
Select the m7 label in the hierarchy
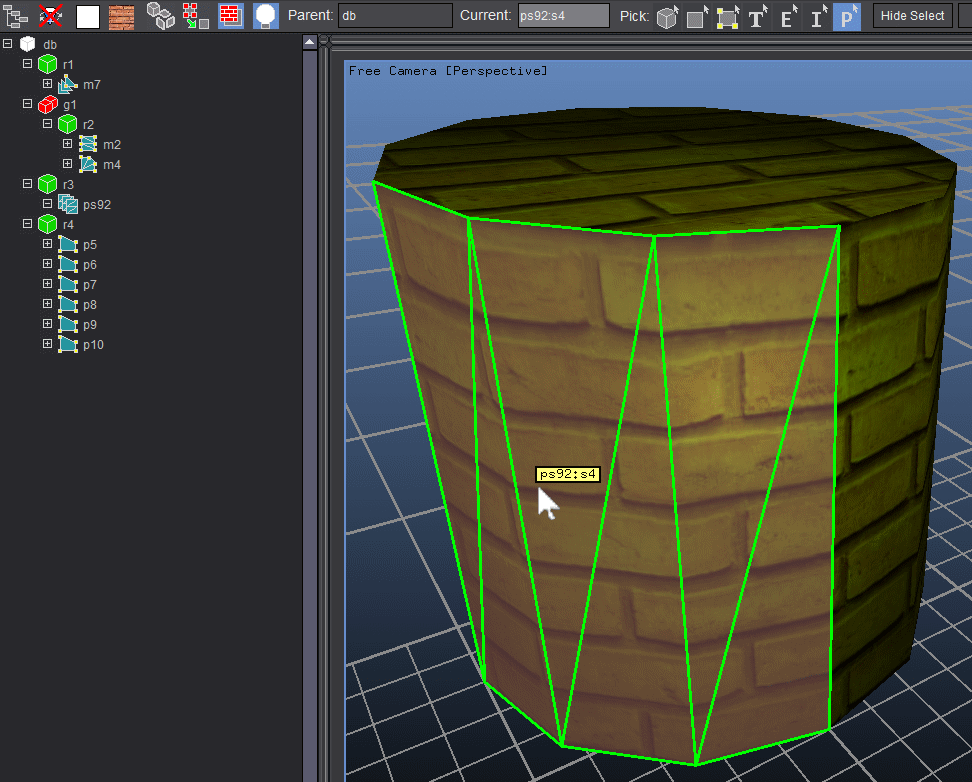[x=92, y=84]
